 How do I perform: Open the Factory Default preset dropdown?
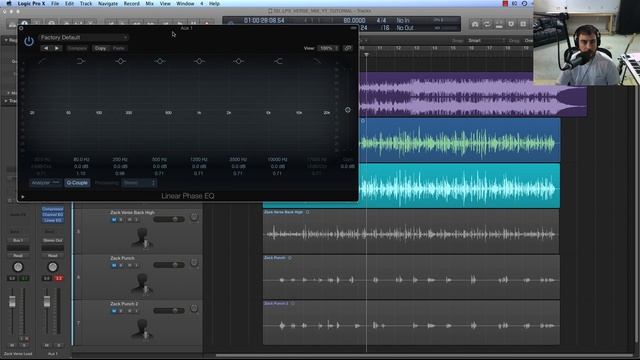(83, 38)
